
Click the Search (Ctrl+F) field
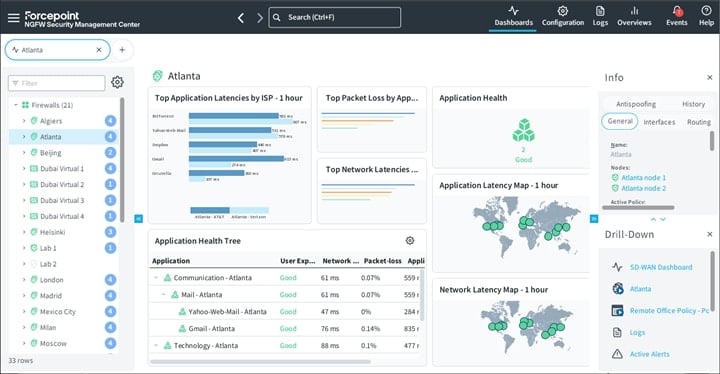coord(334,17)
